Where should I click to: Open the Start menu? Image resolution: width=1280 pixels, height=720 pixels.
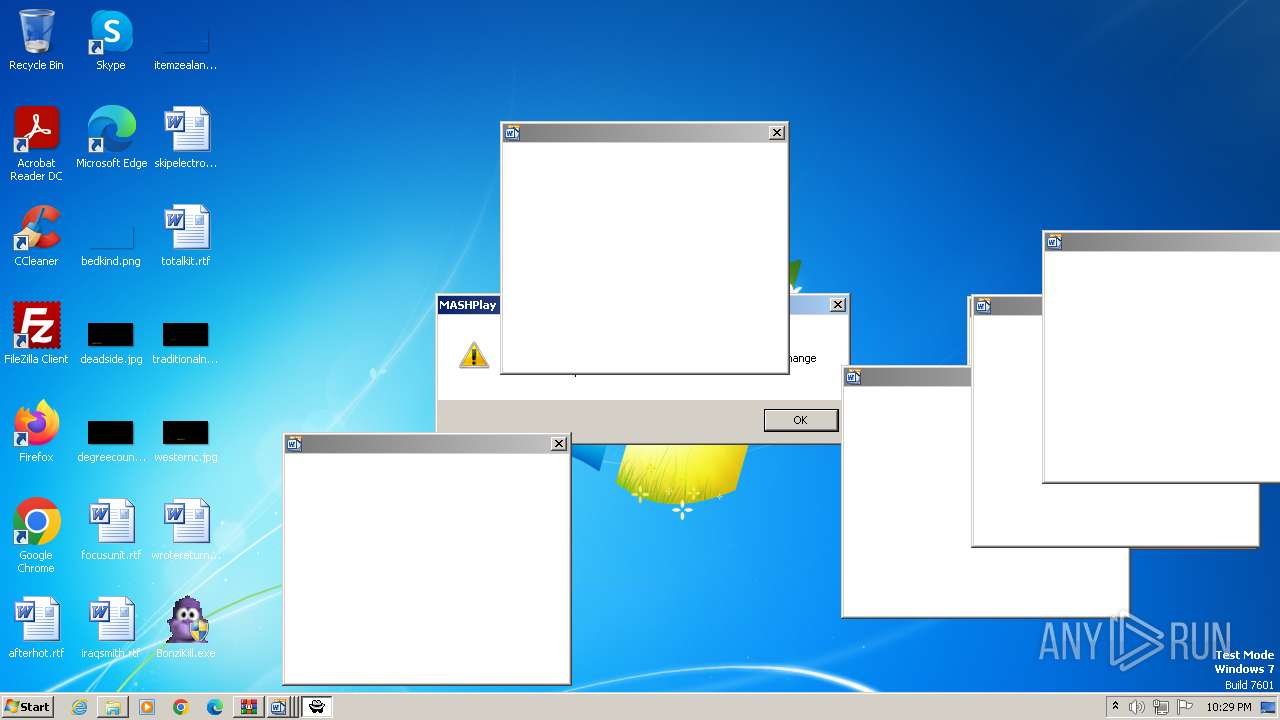[x=27, y=707]
